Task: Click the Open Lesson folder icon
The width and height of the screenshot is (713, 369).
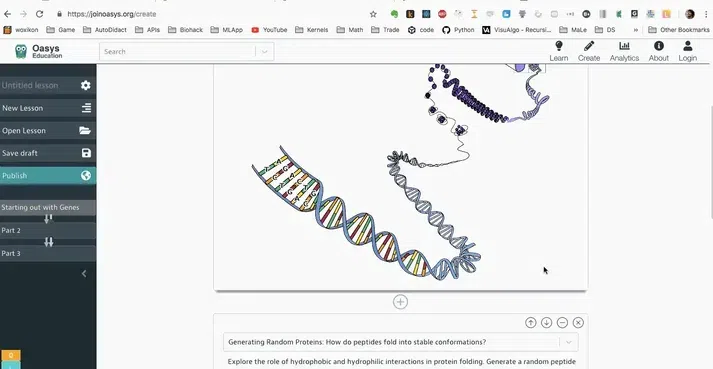Action: tap(85, 131)
